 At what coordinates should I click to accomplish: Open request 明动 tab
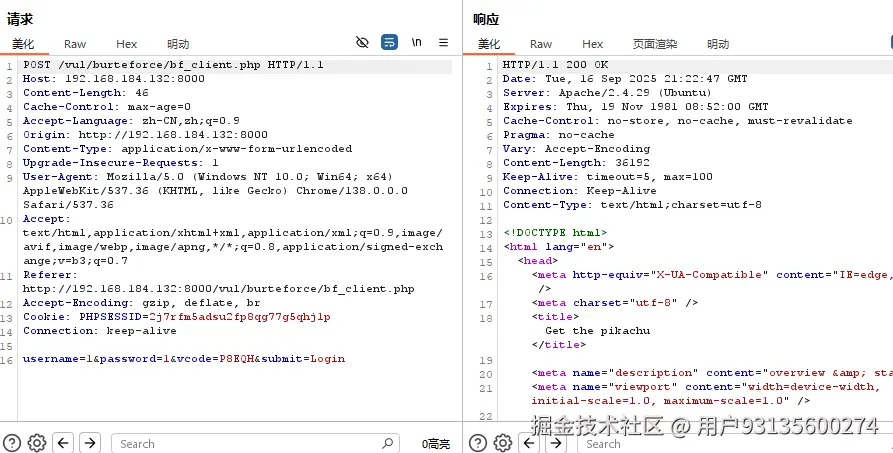tap(178, 44)
